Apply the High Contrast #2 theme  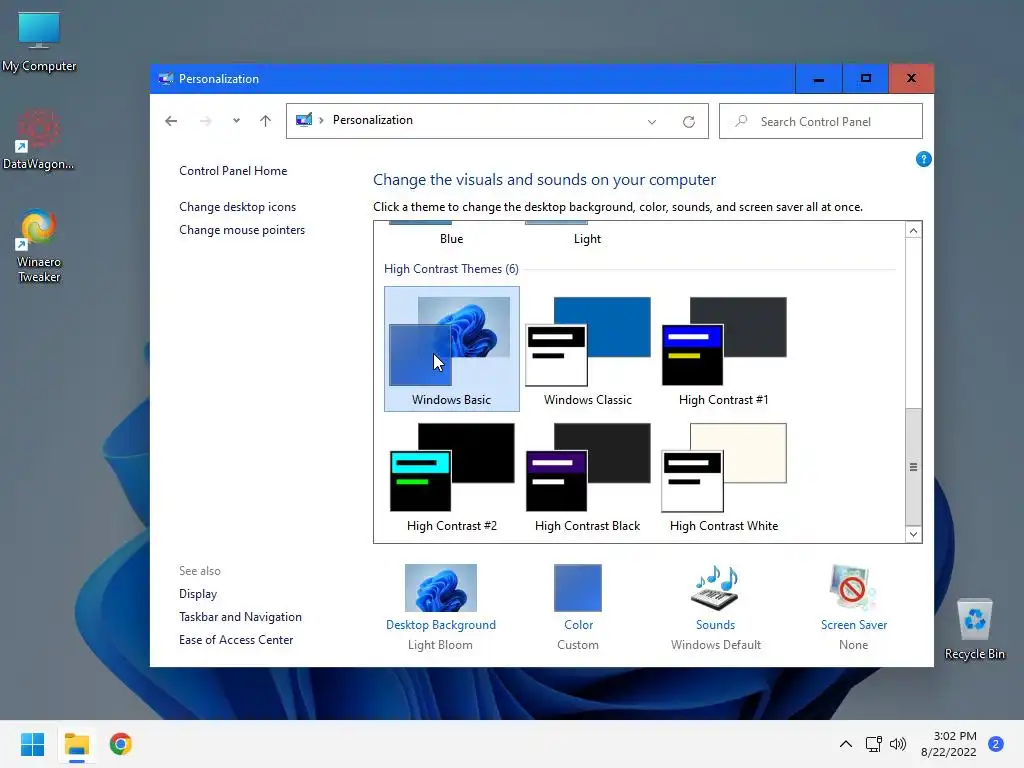coord(451,477)
